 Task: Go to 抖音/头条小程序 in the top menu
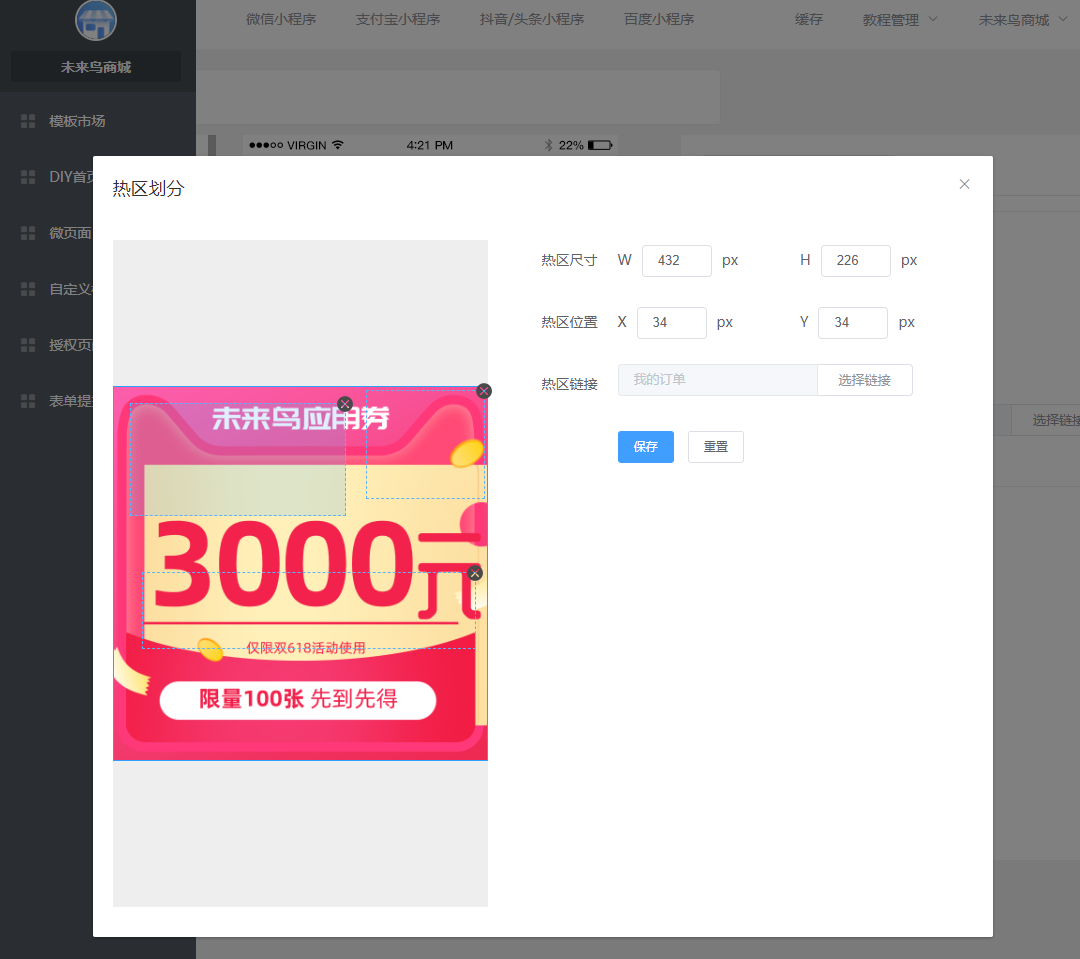click(531, 19)
